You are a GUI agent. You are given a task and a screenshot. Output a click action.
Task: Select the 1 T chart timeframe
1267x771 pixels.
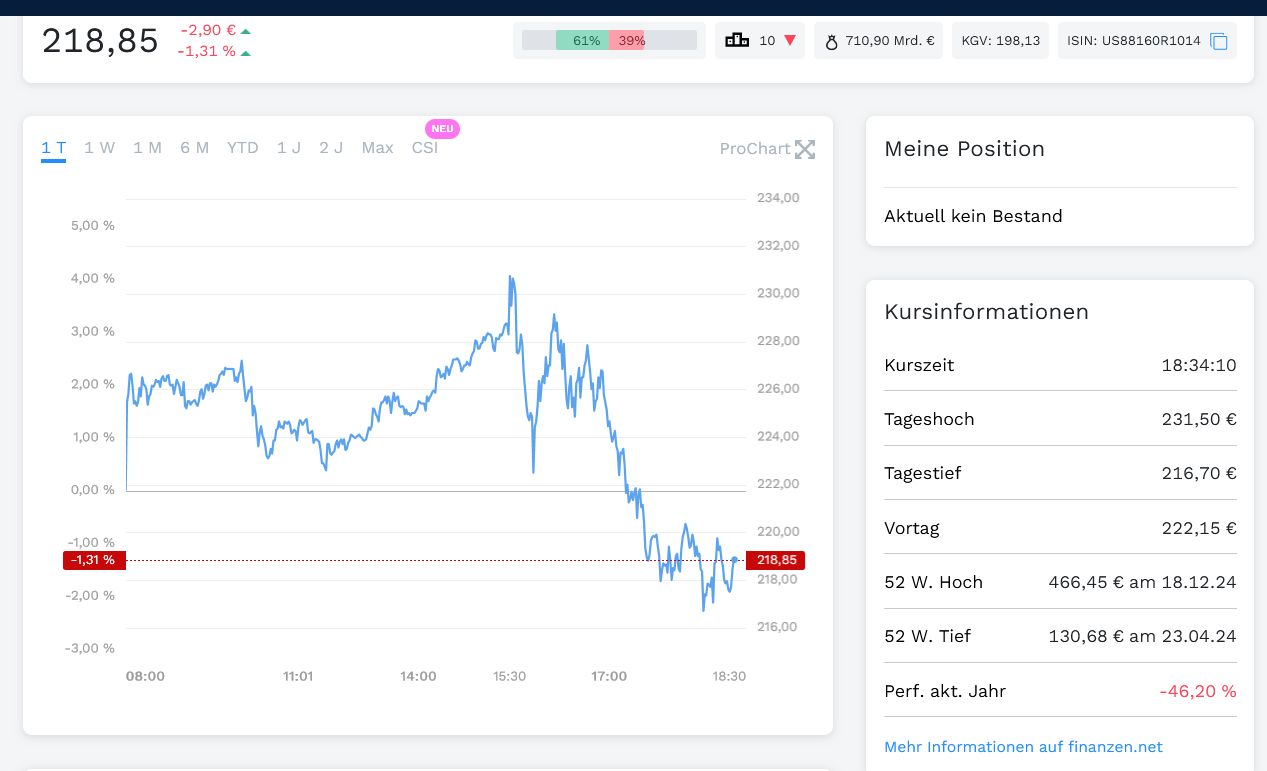[53, 148]
